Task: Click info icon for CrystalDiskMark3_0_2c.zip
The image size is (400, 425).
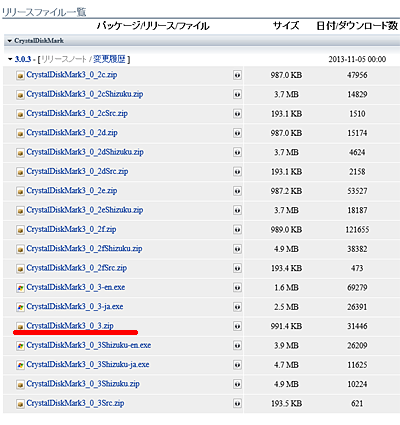Action: coord(237,75)
